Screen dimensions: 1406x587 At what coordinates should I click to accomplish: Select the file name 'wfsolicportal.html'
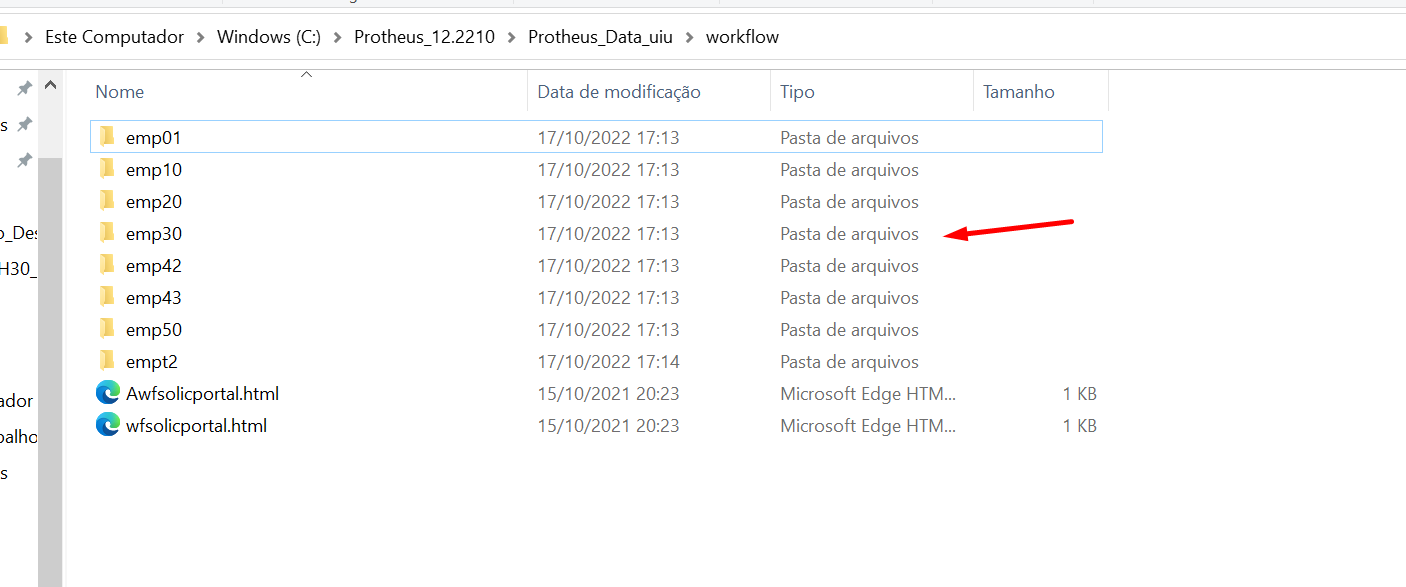(x=196, y=425)
